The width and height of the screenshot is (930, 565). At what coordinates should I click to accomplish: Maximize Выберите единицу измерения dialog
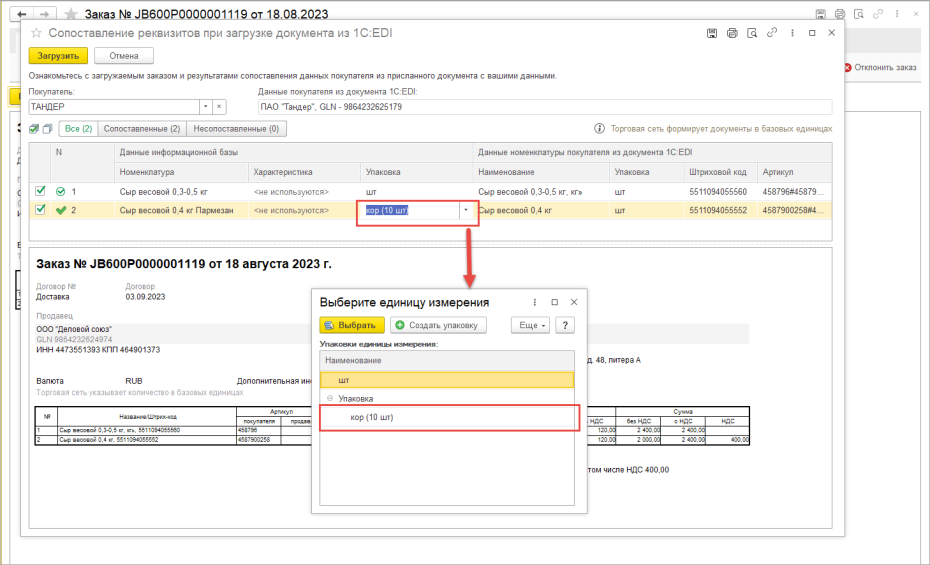coord(555,302)
